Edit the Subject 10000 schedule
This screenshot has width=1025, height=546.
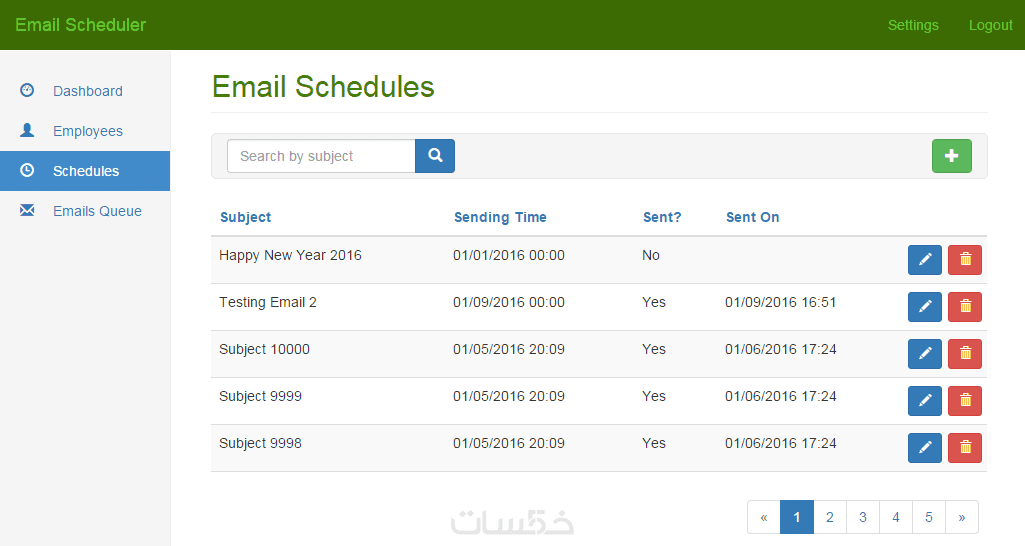pyautogui.click(x=924, y=354)
